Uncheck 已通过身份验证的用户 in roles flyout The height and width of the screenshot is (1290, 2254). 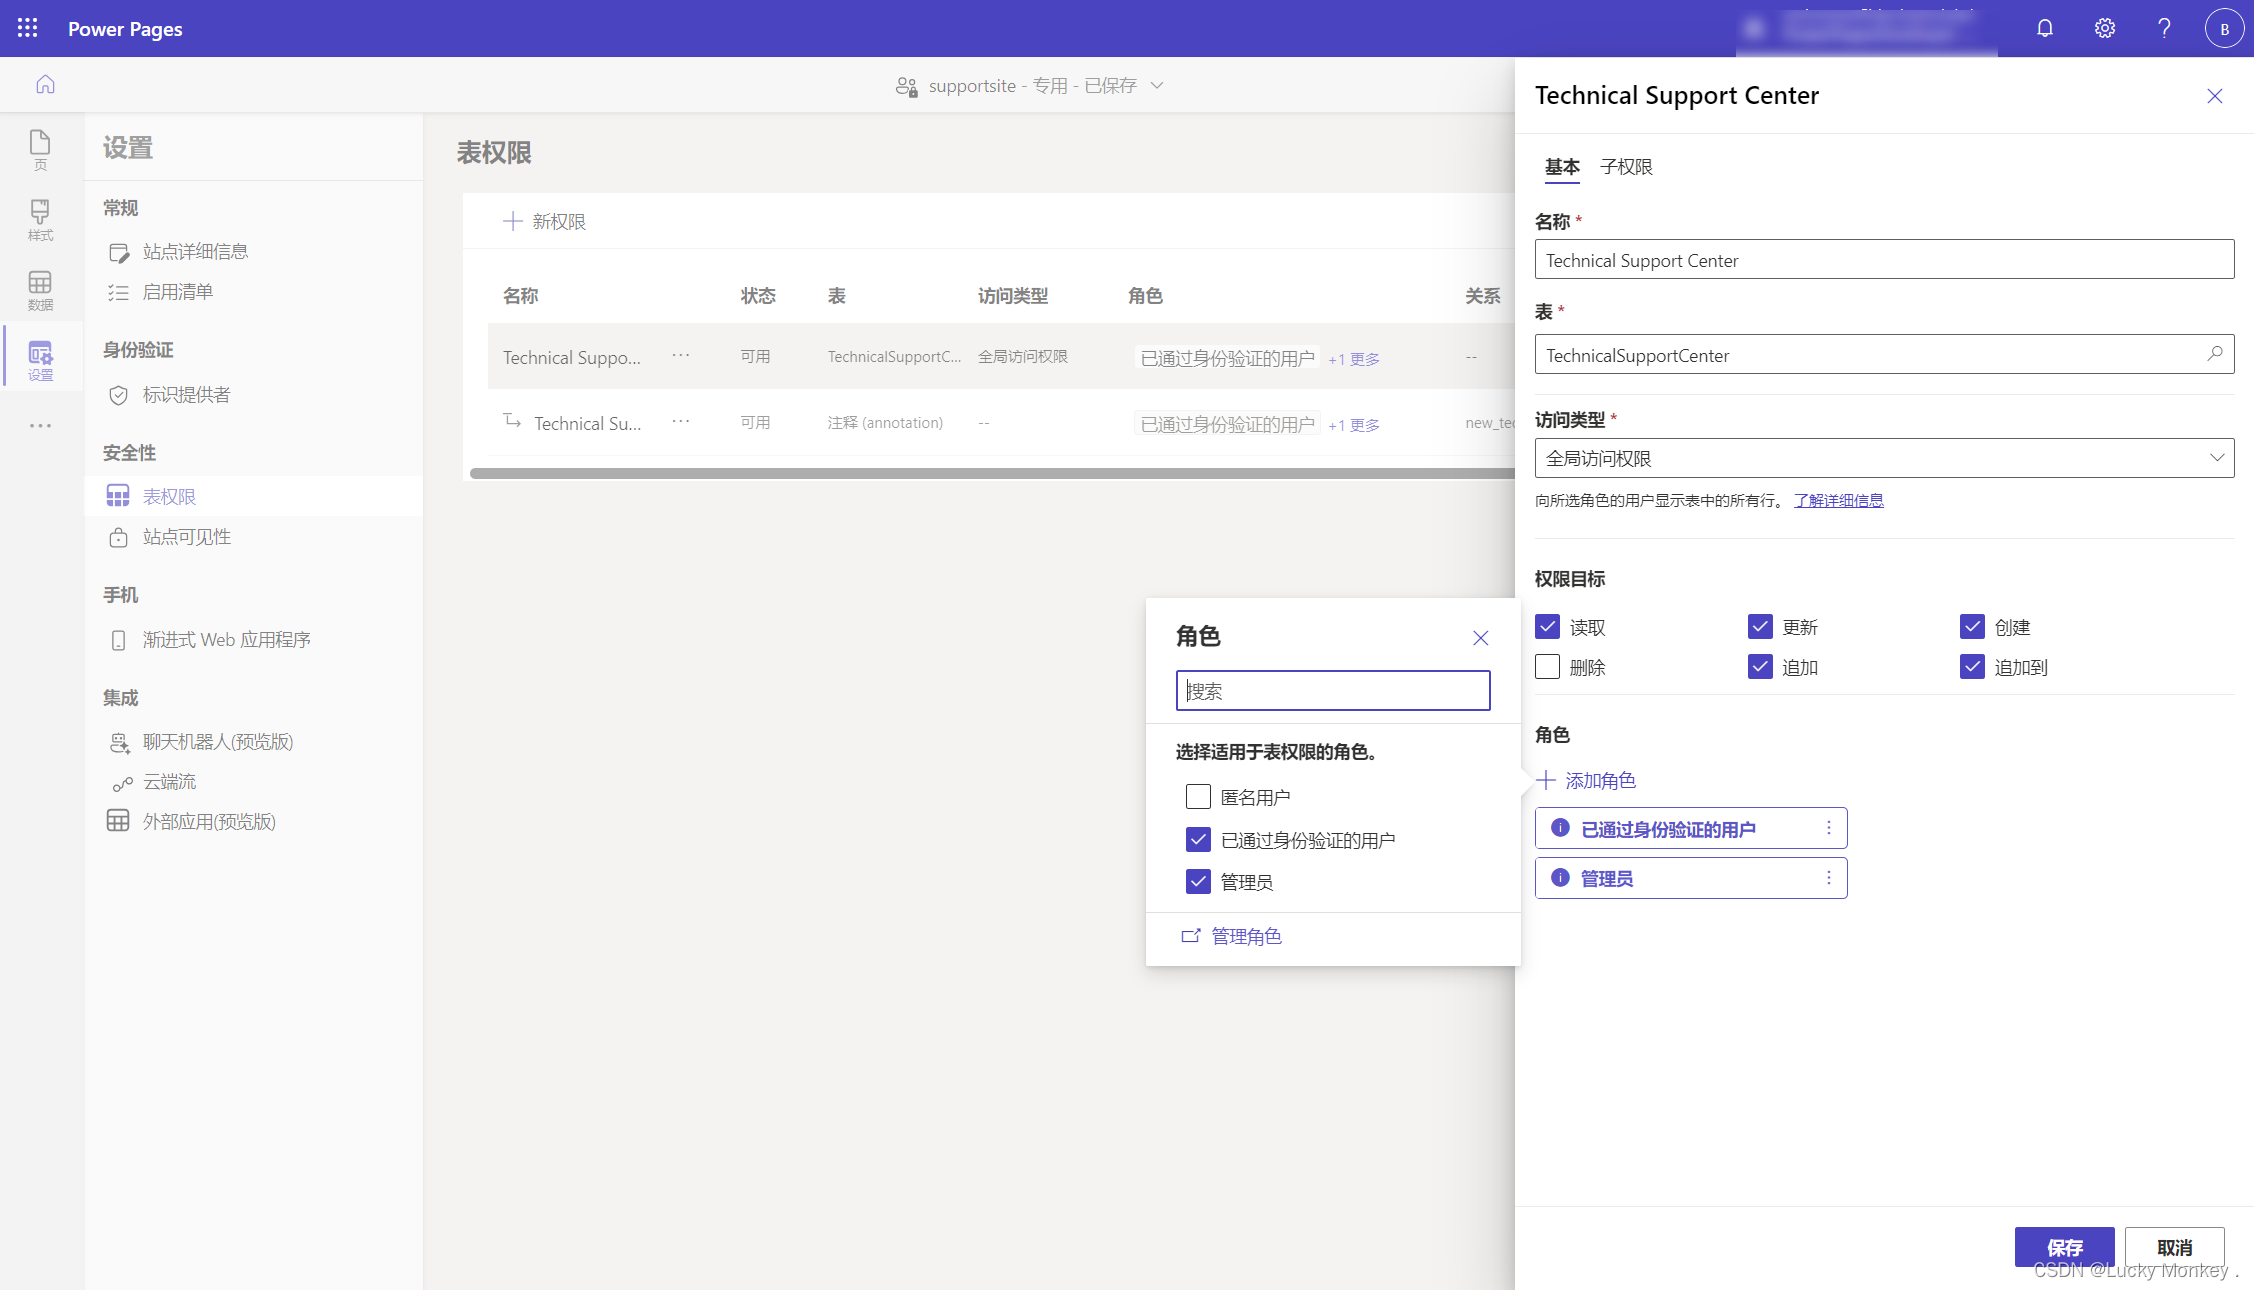1198,840
